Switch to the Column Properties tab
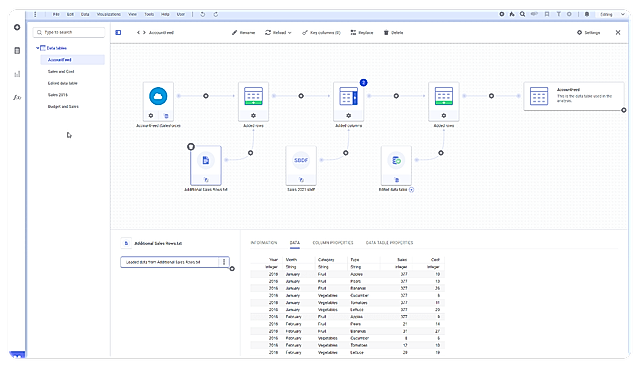Screen dimensions: 640x368 [333, 243]
